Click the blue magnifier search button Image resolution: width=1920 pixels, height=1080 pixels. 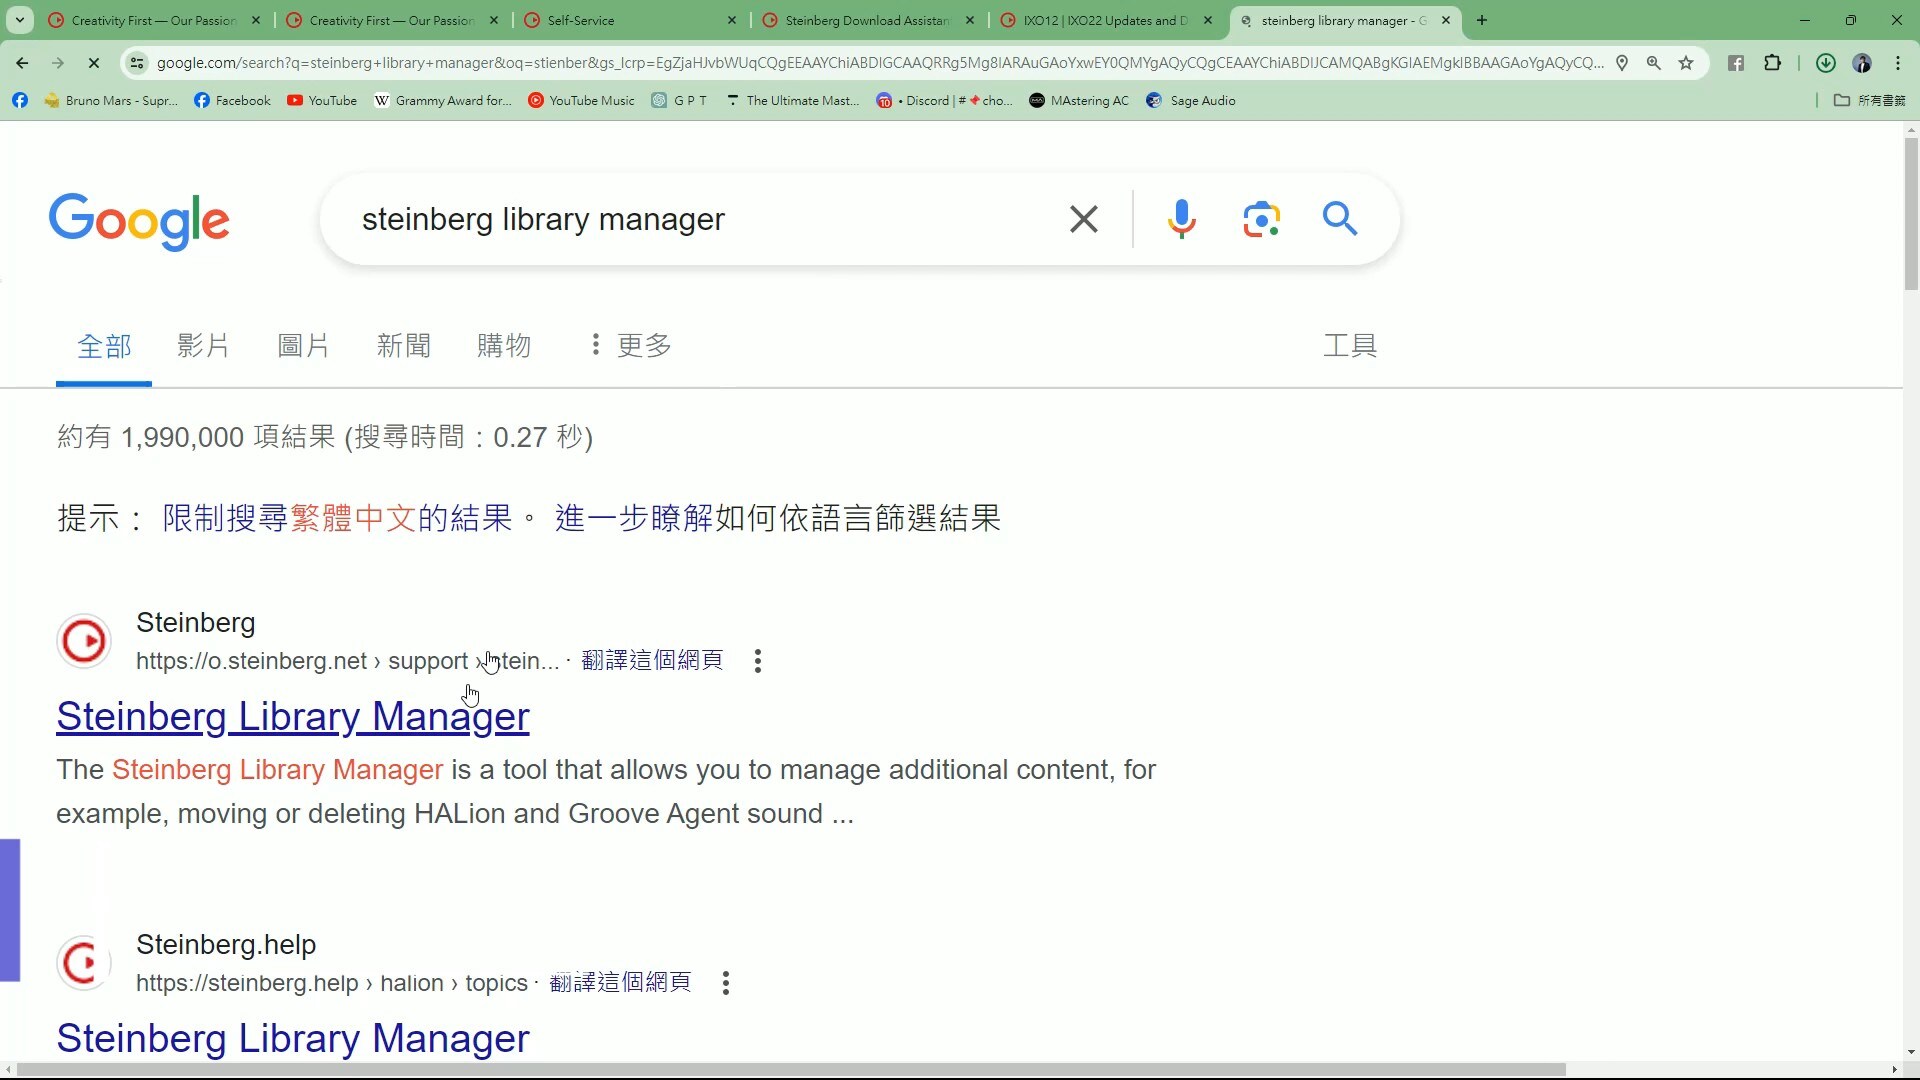coord(1340,218)
